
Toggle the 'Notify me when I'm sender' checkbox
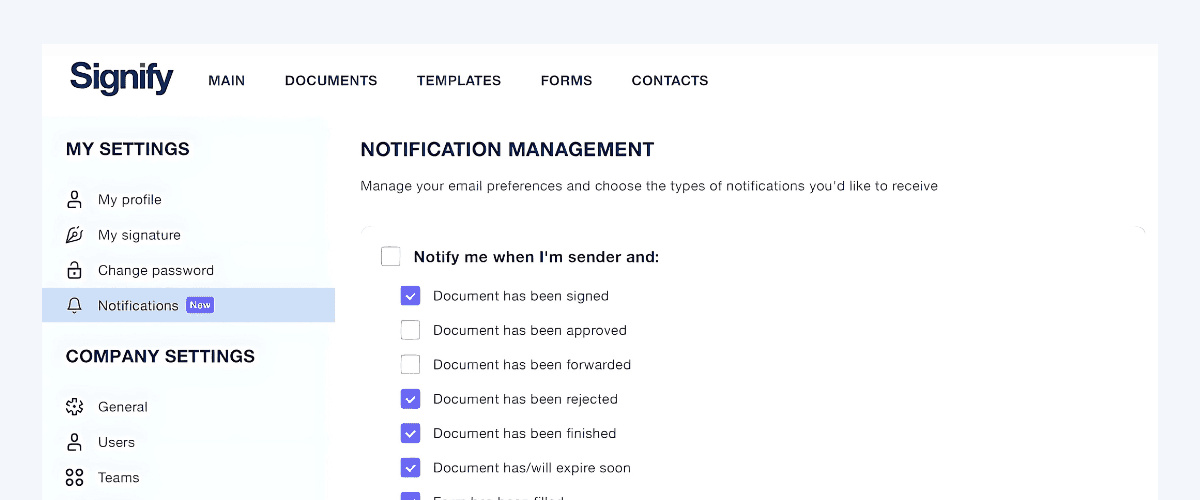(x=391, y=257)
